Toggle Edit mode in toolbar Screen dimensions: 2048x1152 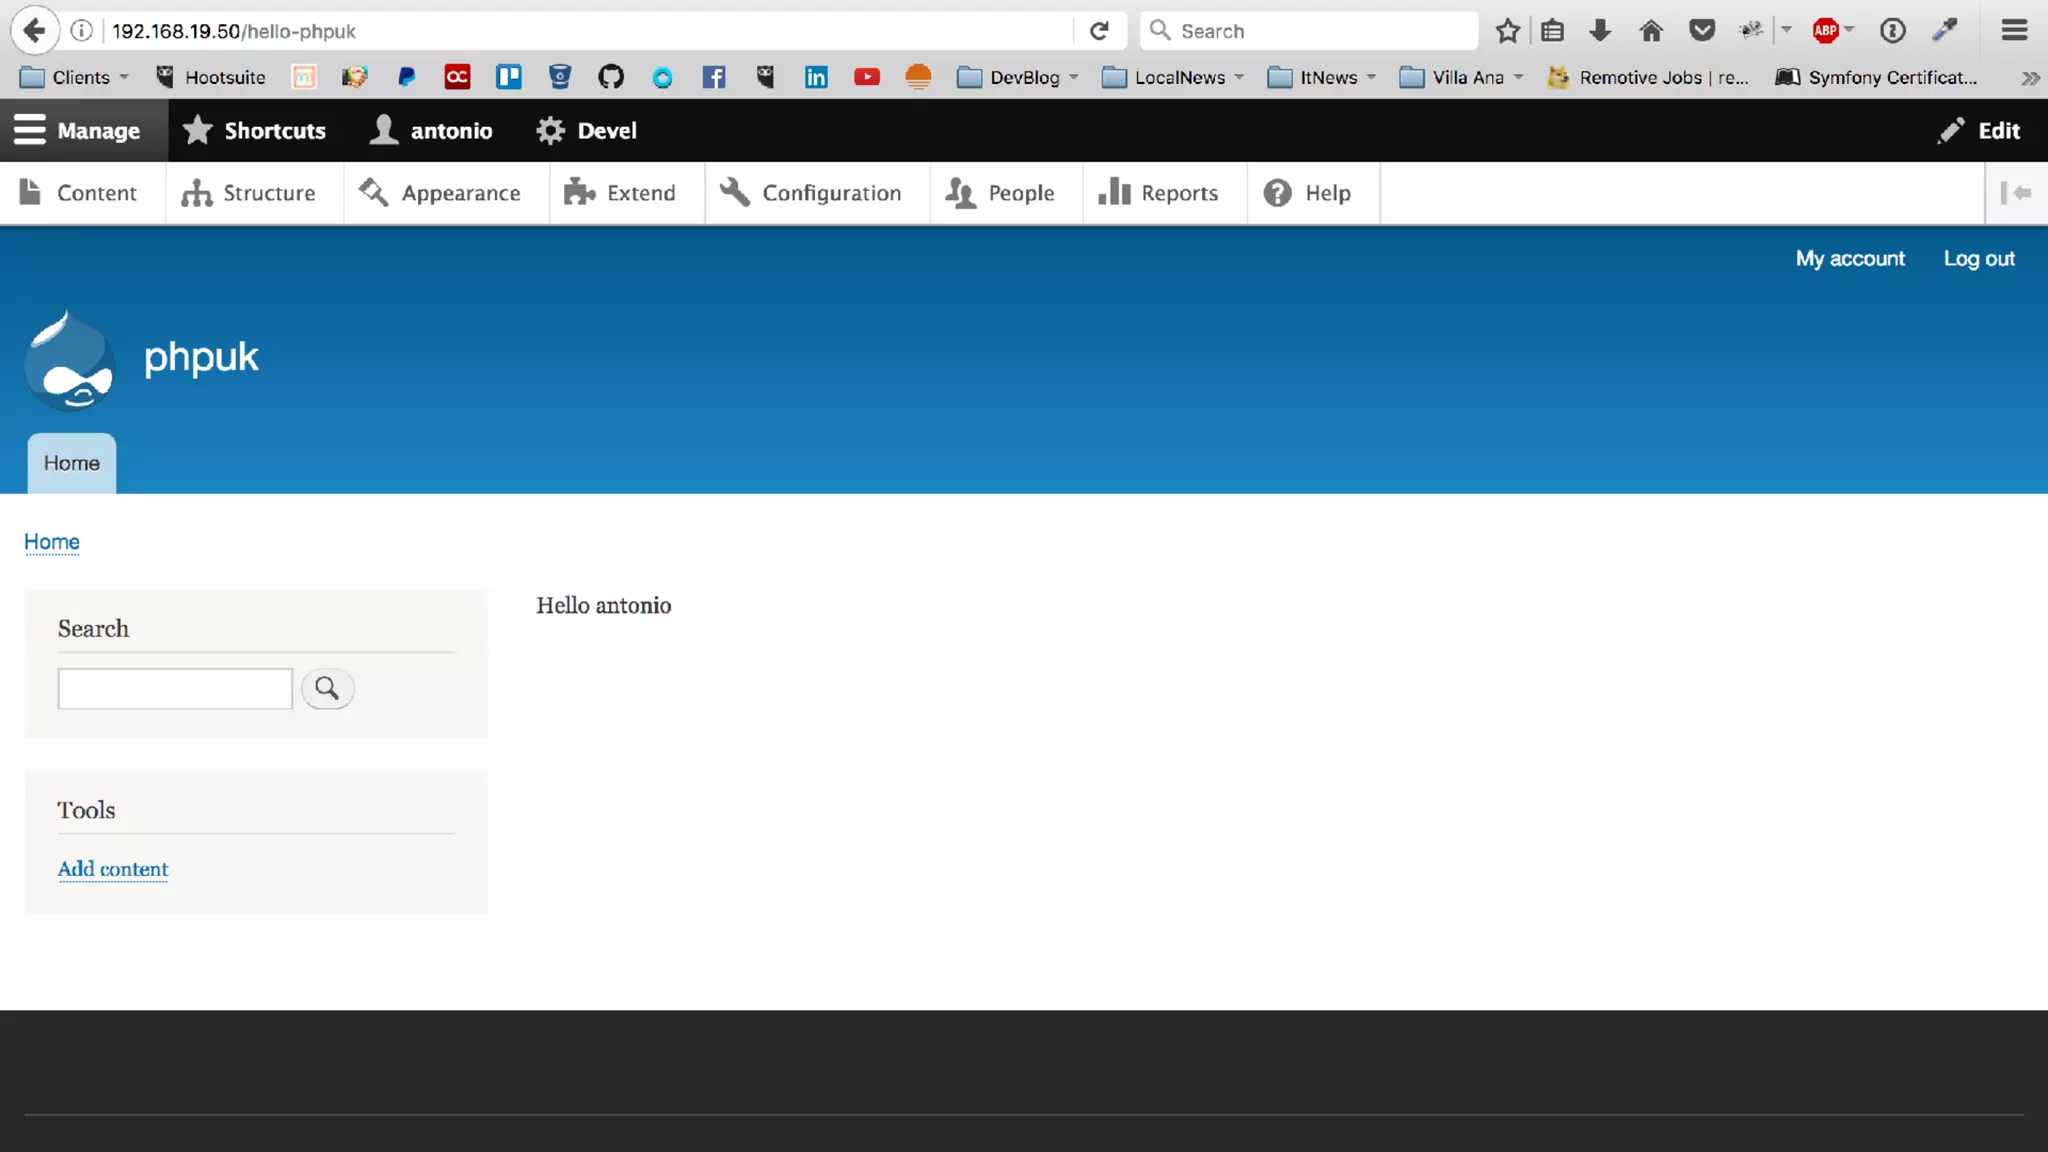[x=1979, y=130]
